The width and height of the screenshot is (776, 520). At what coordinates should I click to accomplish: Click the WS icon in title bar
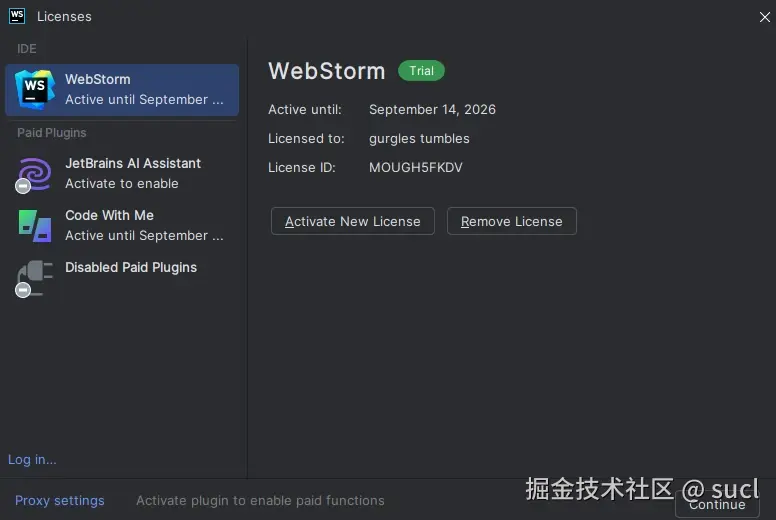pyautogui.click(x=17, y=16)
